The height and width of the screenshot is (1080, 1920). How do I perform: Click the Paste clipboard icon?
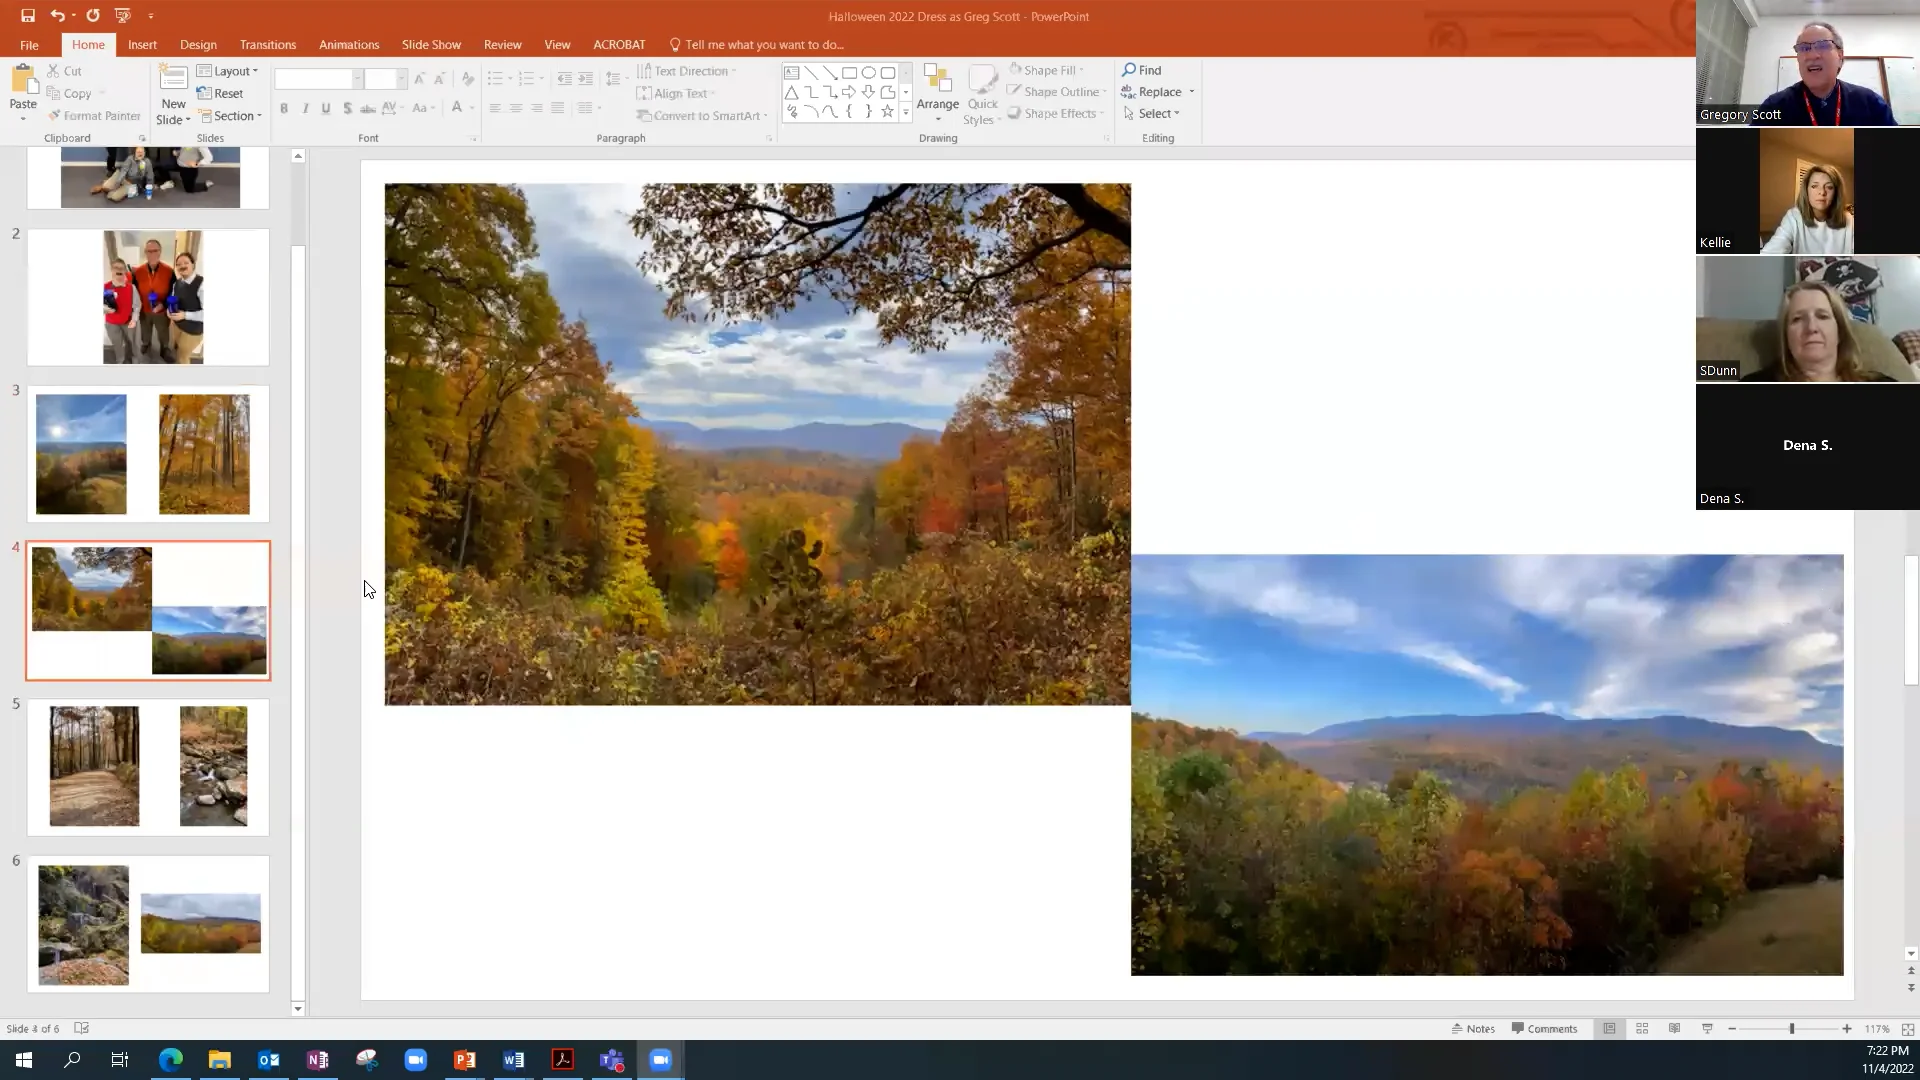[23, 80]
